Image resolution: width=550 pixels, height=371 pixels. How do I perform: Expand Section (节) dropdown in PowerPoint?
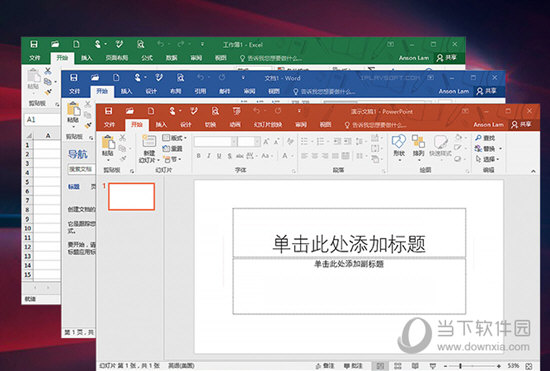172,160
